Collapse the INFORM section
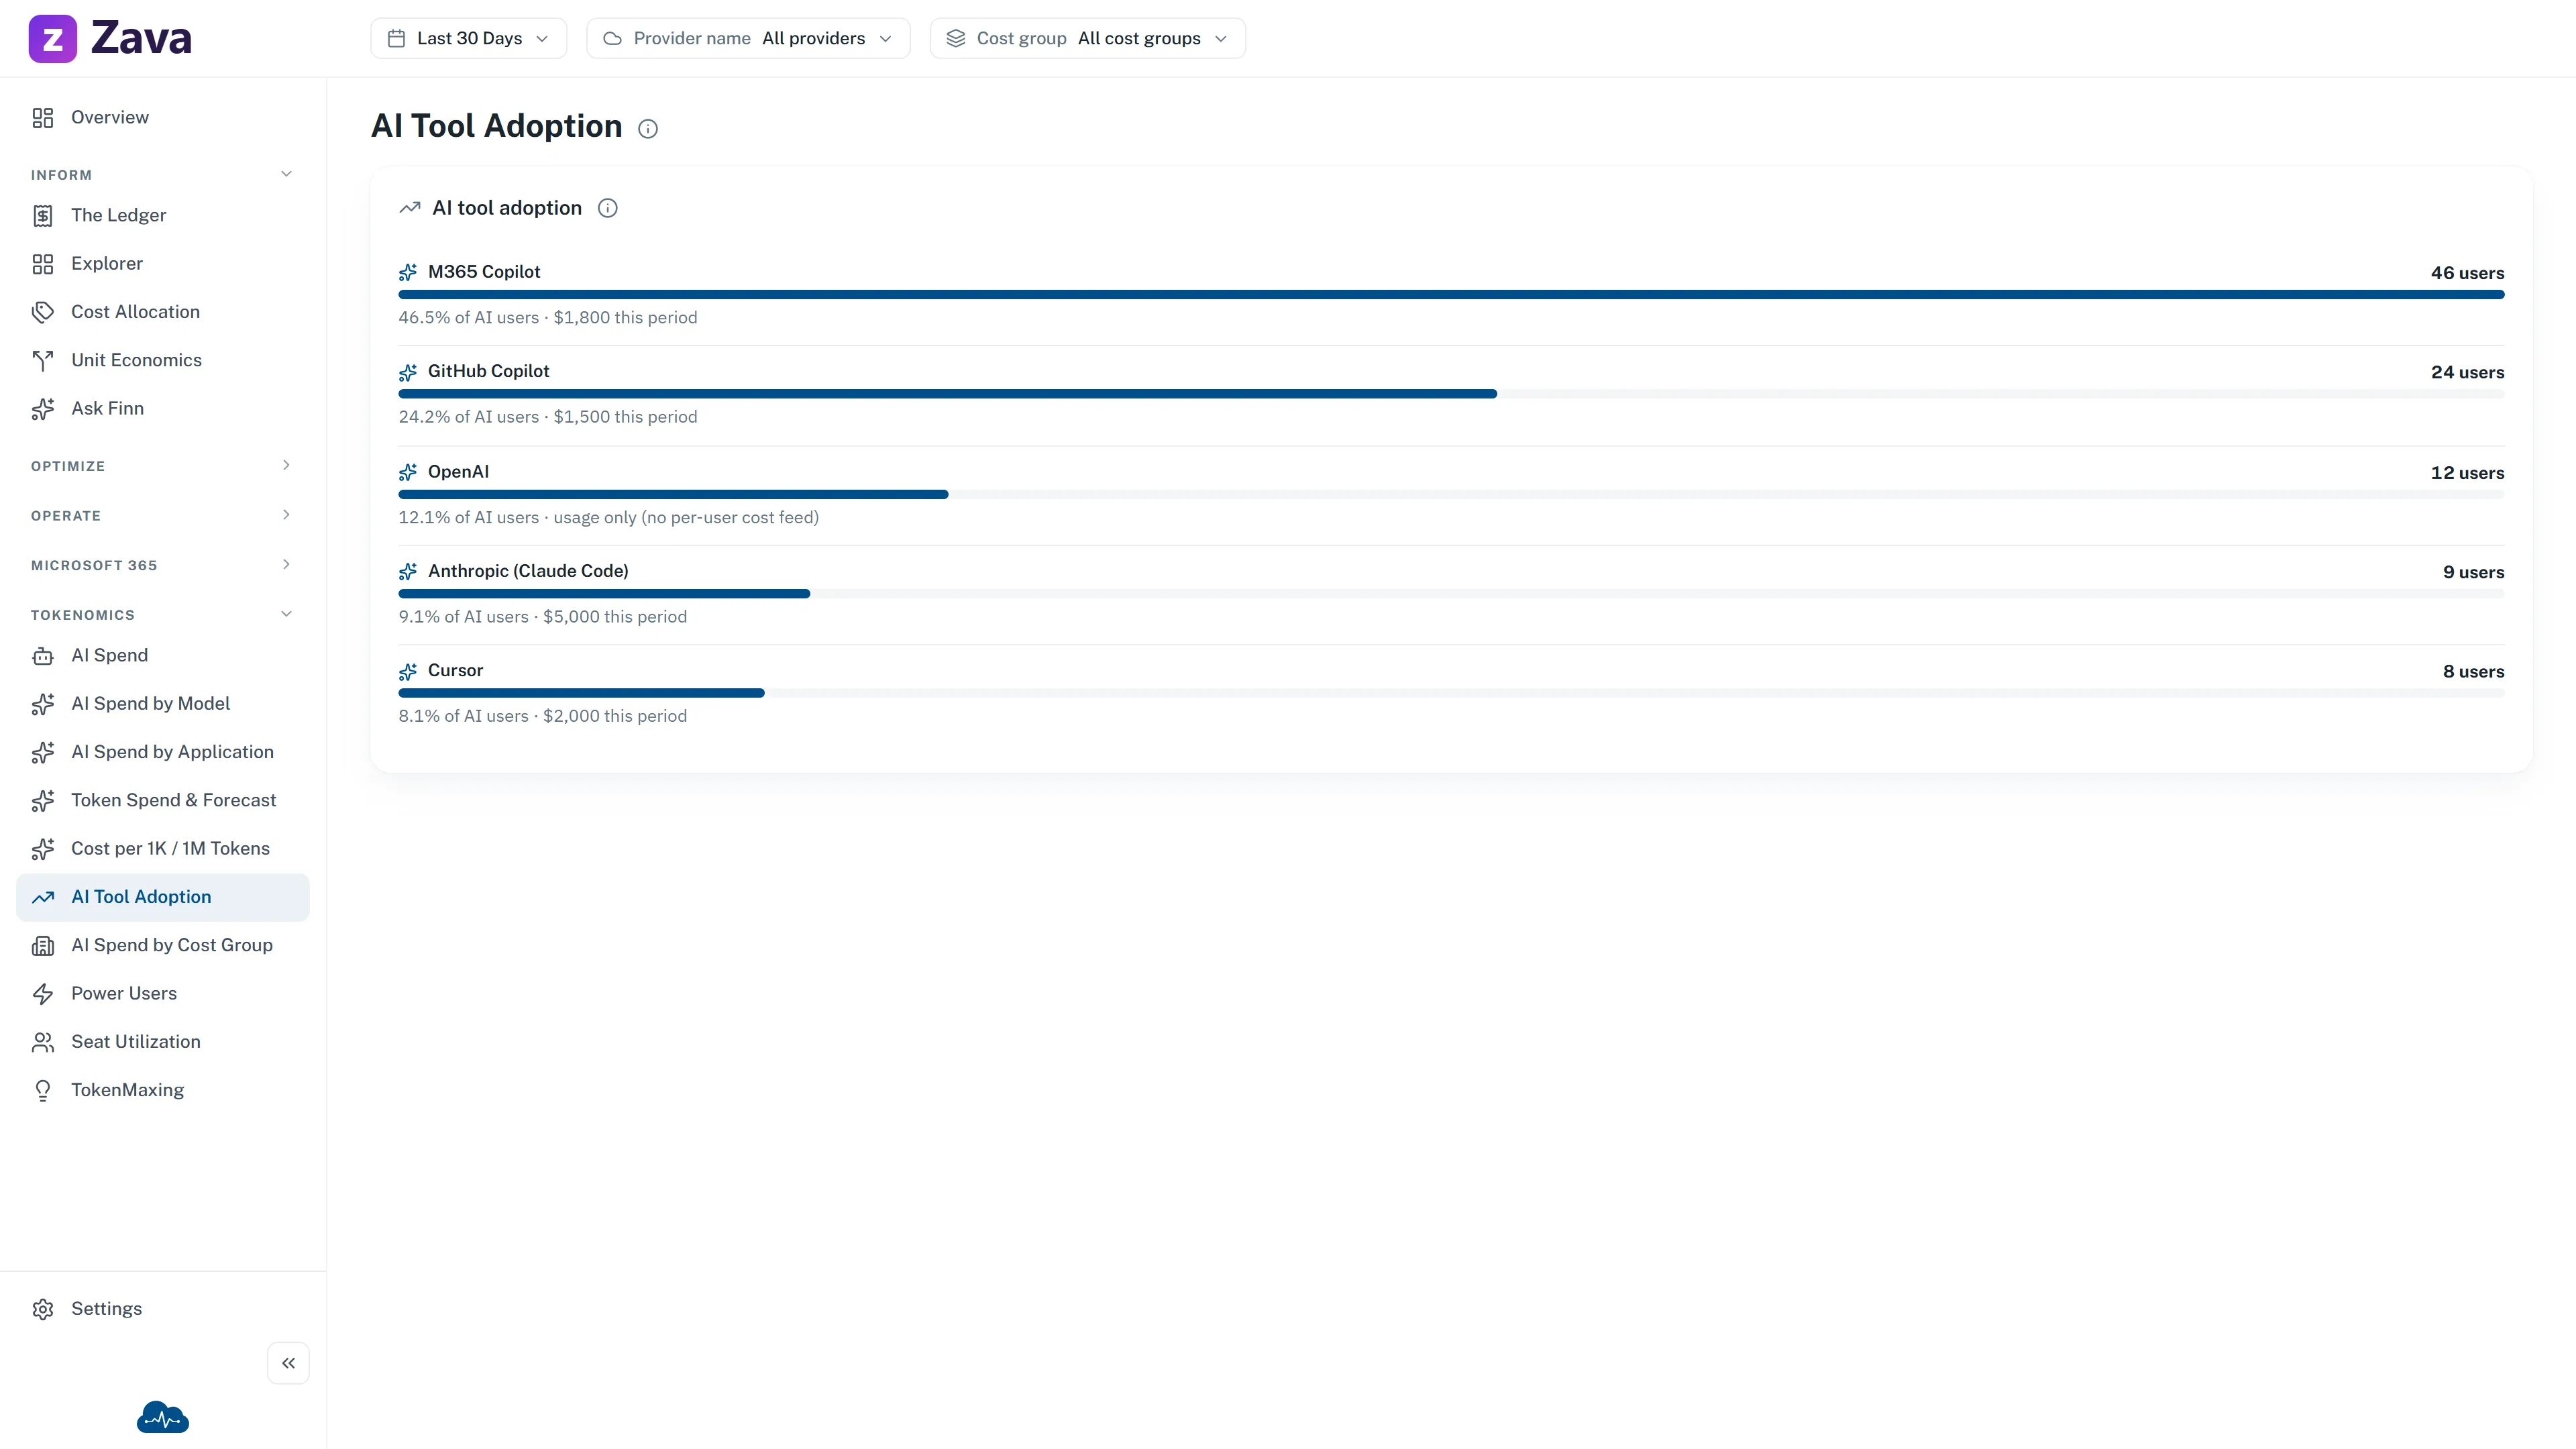This screenshot has width=2576, height=1449. tap(286, 174)
